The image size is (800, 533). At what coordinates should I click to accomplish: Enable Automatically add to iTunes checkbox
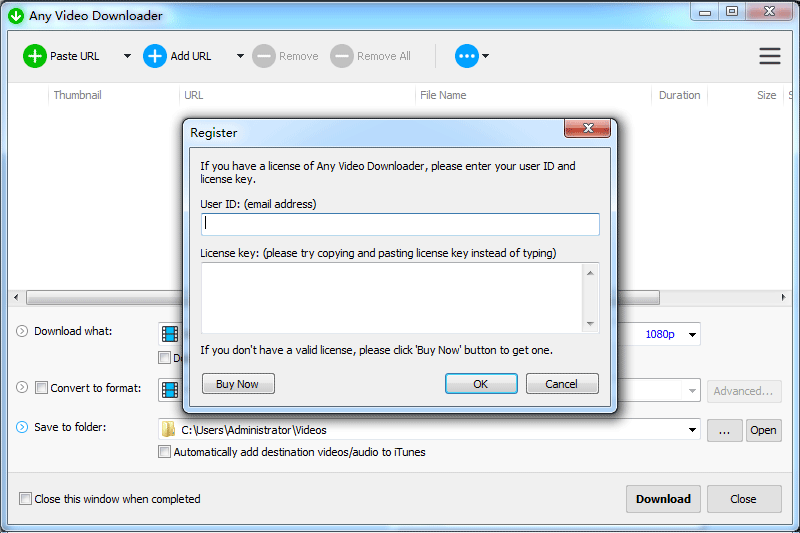[164, 452]
